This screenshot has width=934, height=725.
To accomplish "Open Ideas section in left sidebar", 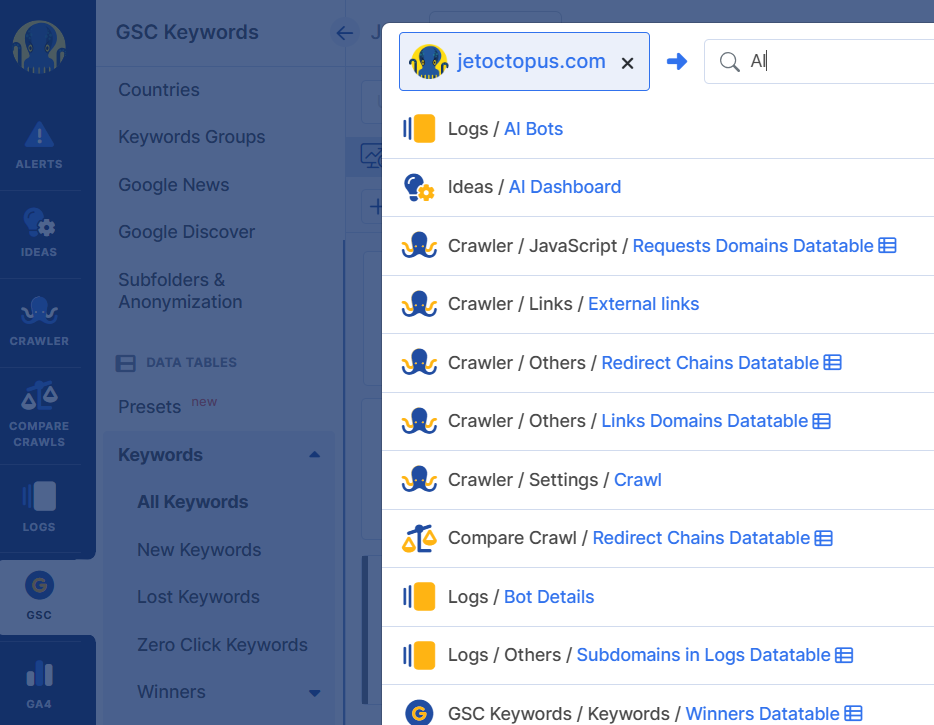I will (x=39, y=233).
